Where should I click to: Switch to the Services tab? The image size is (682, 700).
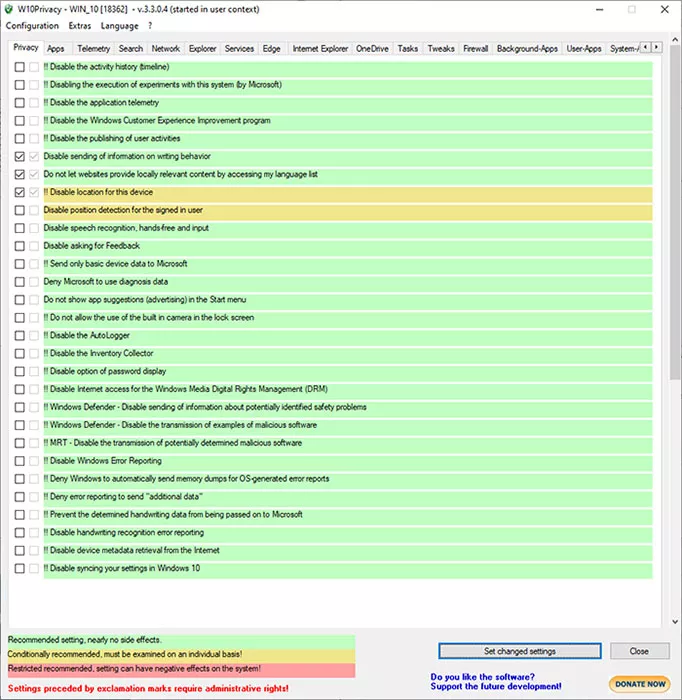[239, 49]
